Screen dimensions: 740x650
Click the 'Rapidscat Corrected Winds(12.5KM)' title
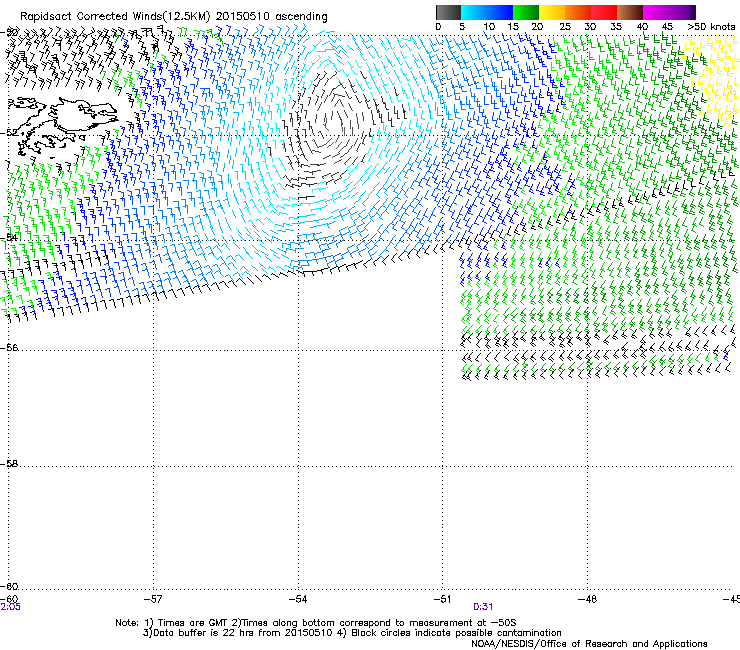[115, 17]
